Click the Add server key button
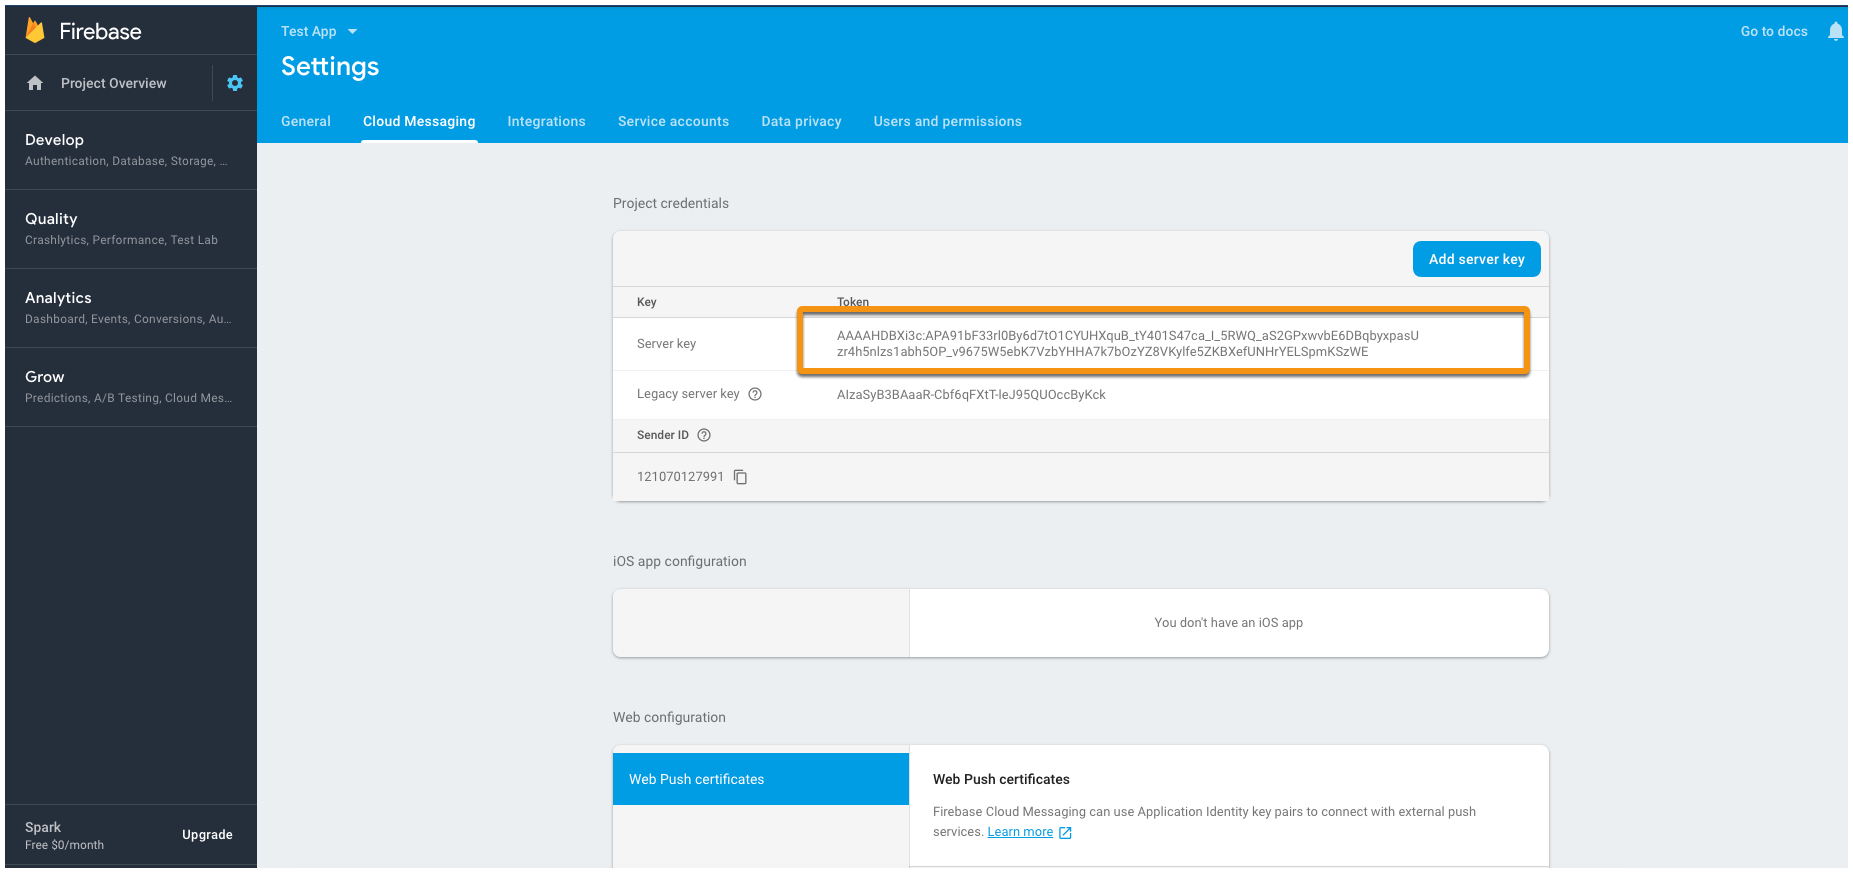Image resolution: width=1853 pixels, height=873 pixels. tap(1476, 259)
